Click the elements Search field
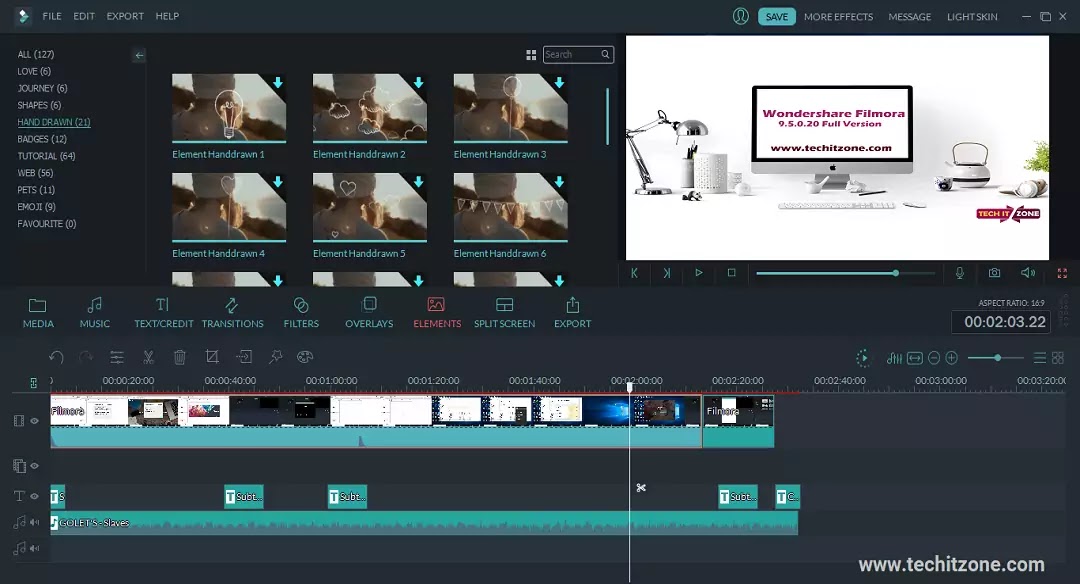 tap(578, 54)
